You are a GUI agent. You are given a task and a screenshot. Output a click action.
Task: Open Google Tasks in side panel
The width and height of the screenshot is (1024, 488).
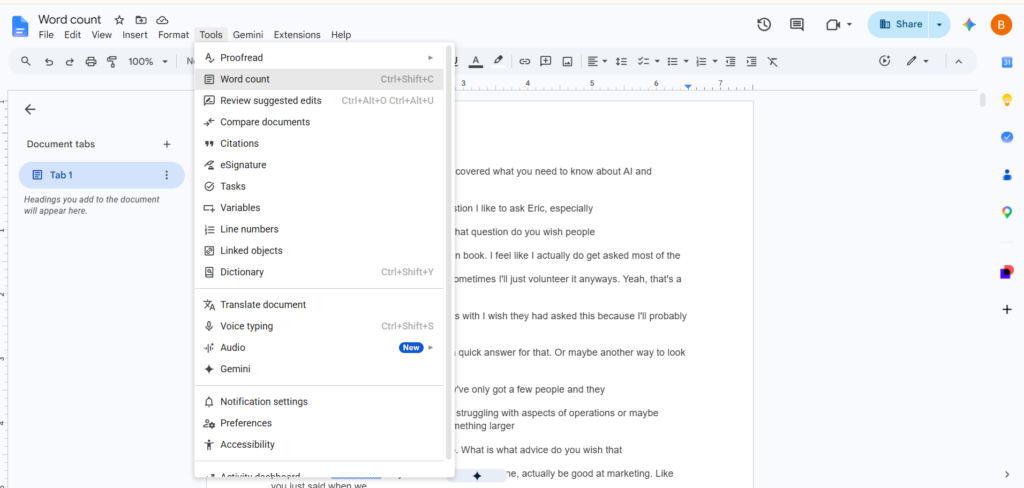pyautogui.click(x=1006, y=137)
